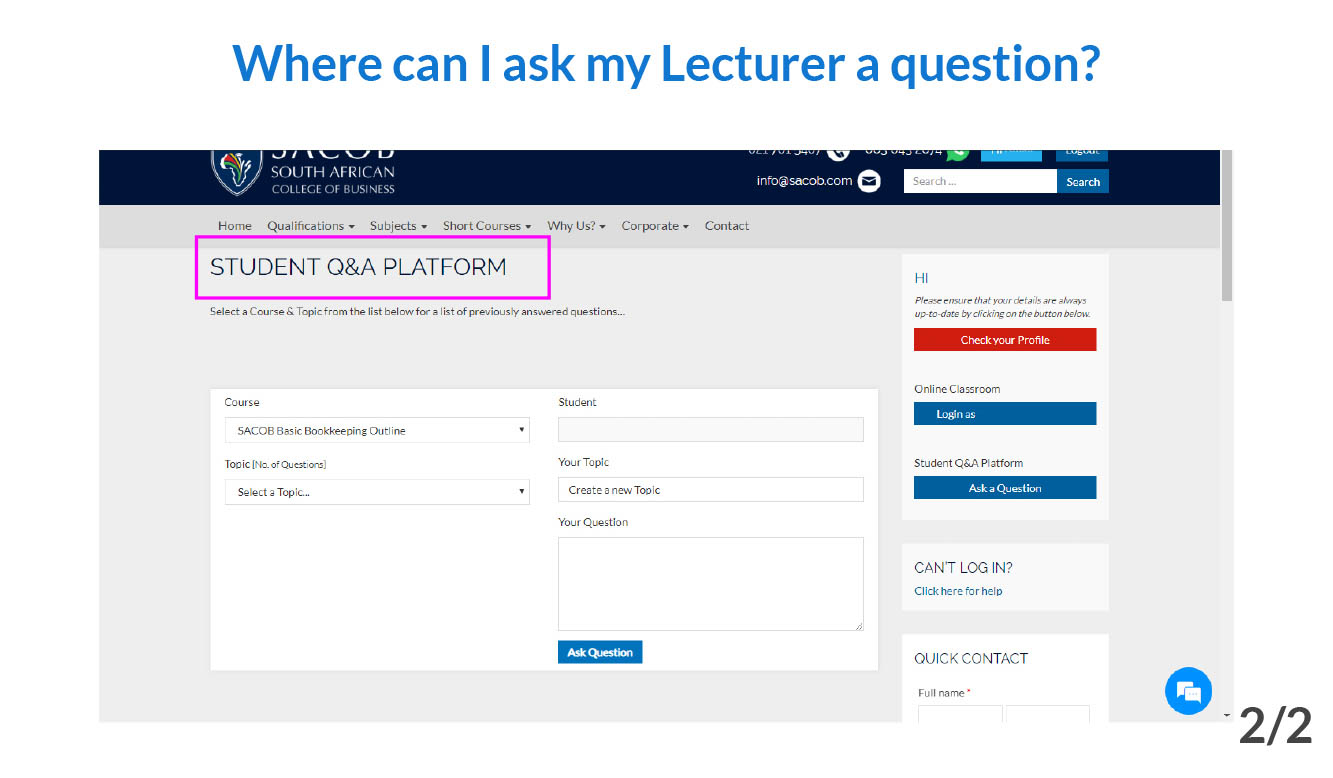The height and width of the screenshot is (778, 1333).
Task: Click the Your Question label
Action: click(x=593, y=522)
